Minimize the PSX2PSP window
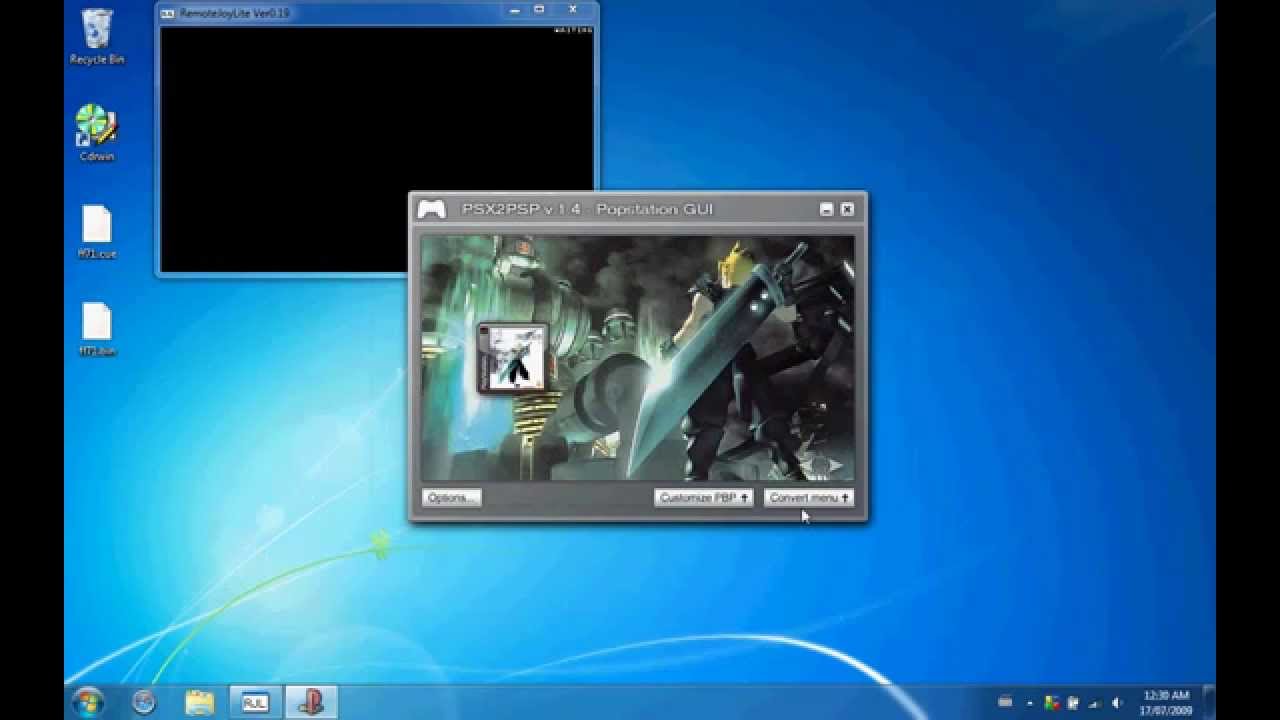 coord(826,209)
